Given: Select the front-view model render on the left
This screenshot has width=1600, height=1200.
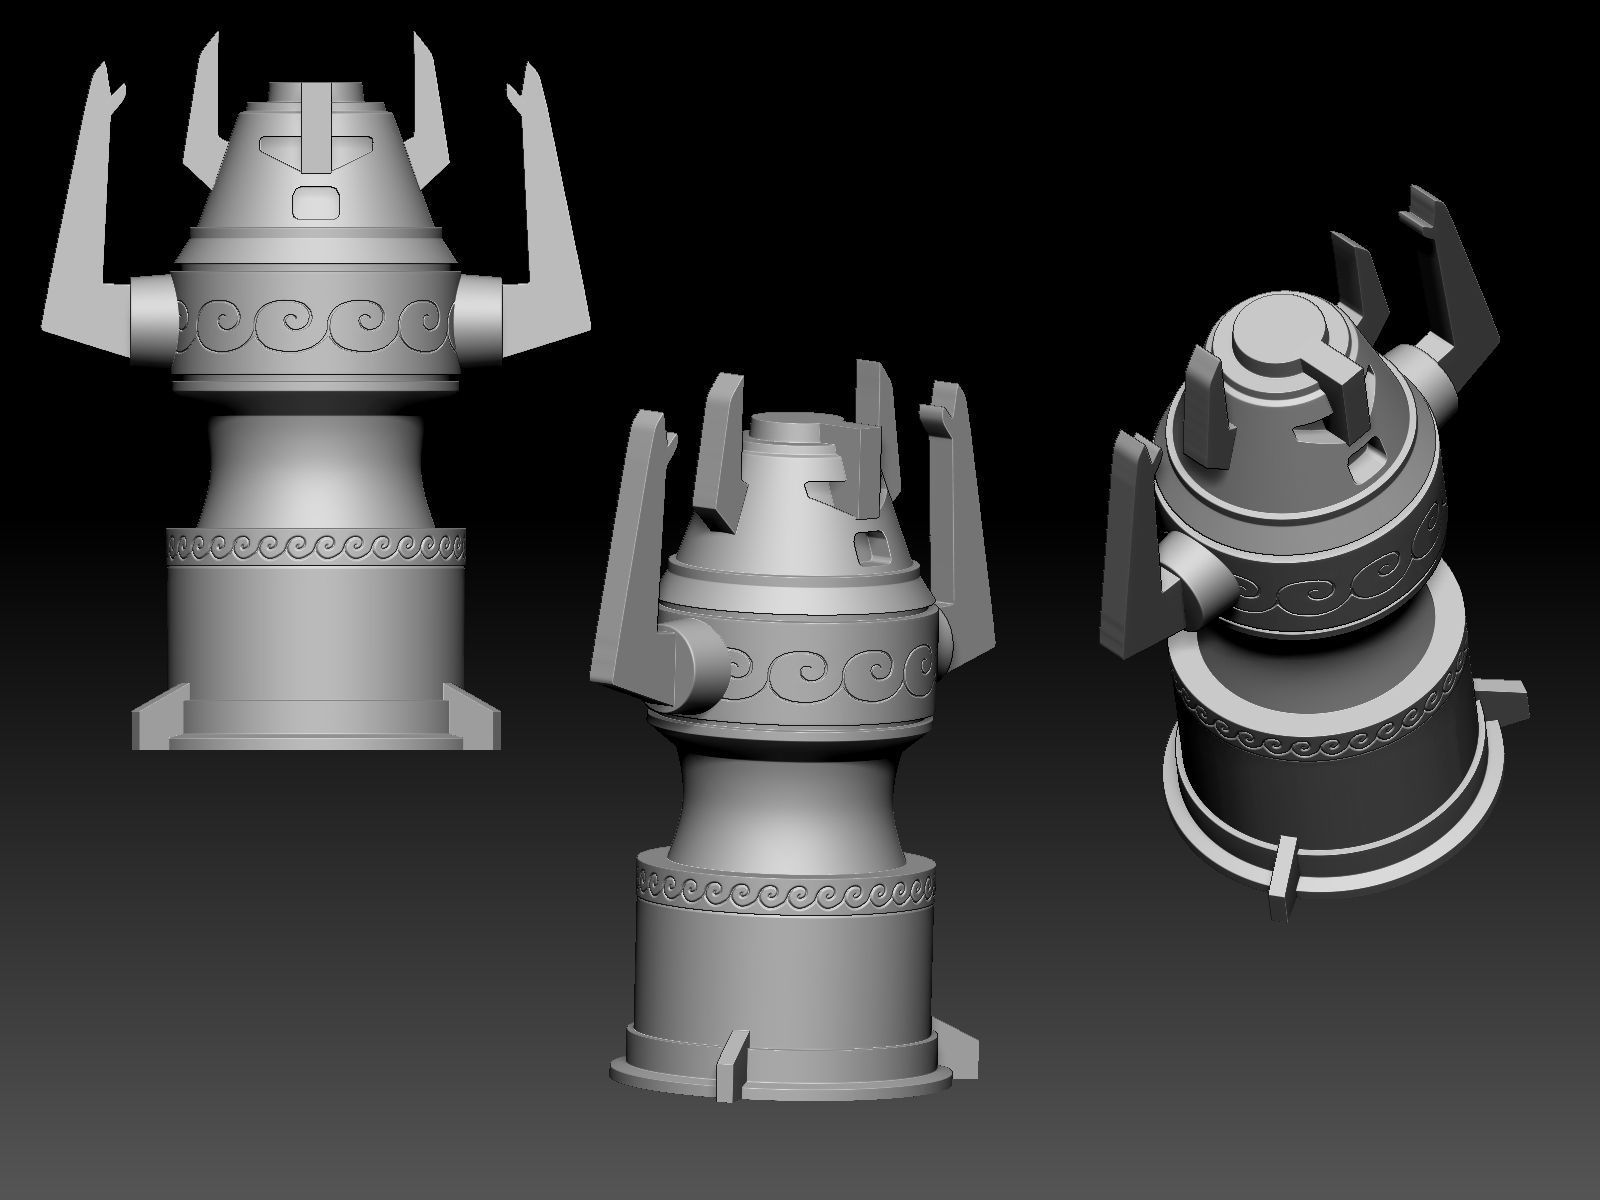Looking at the screenshot, I should [315, 390].
